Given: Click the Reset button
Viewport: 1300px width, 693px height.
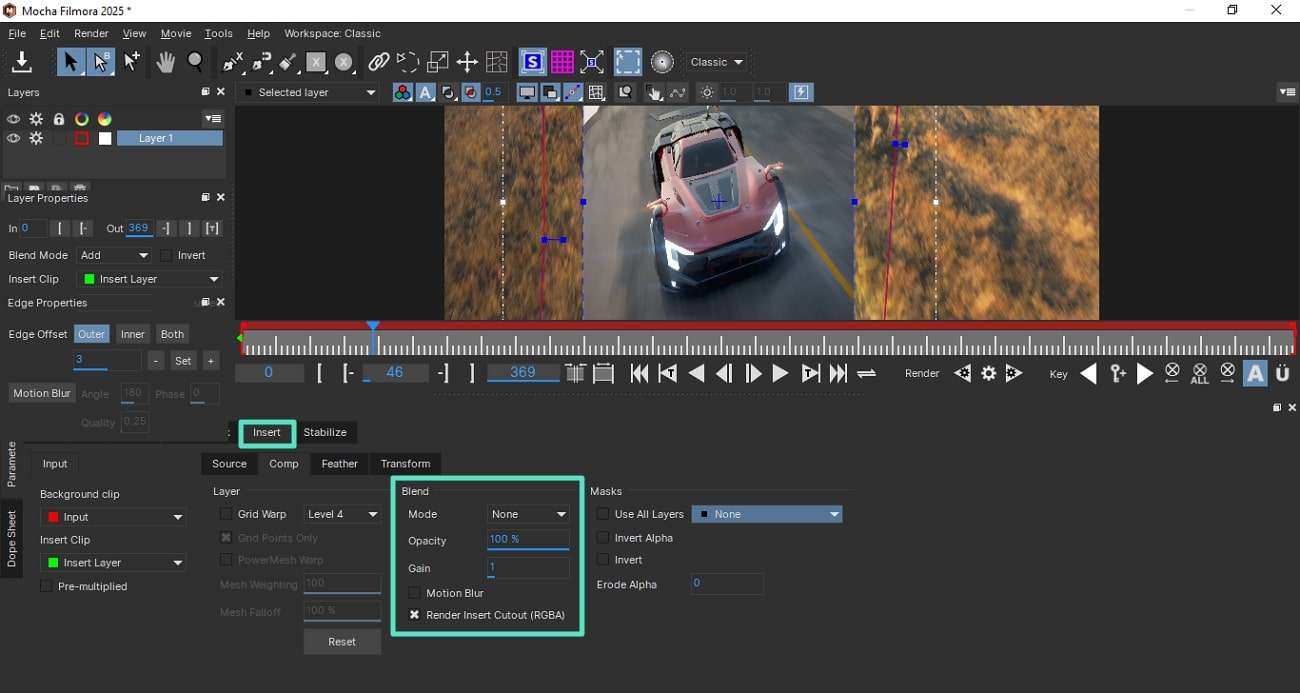Looking at the screenshot, I should (342, 642).
